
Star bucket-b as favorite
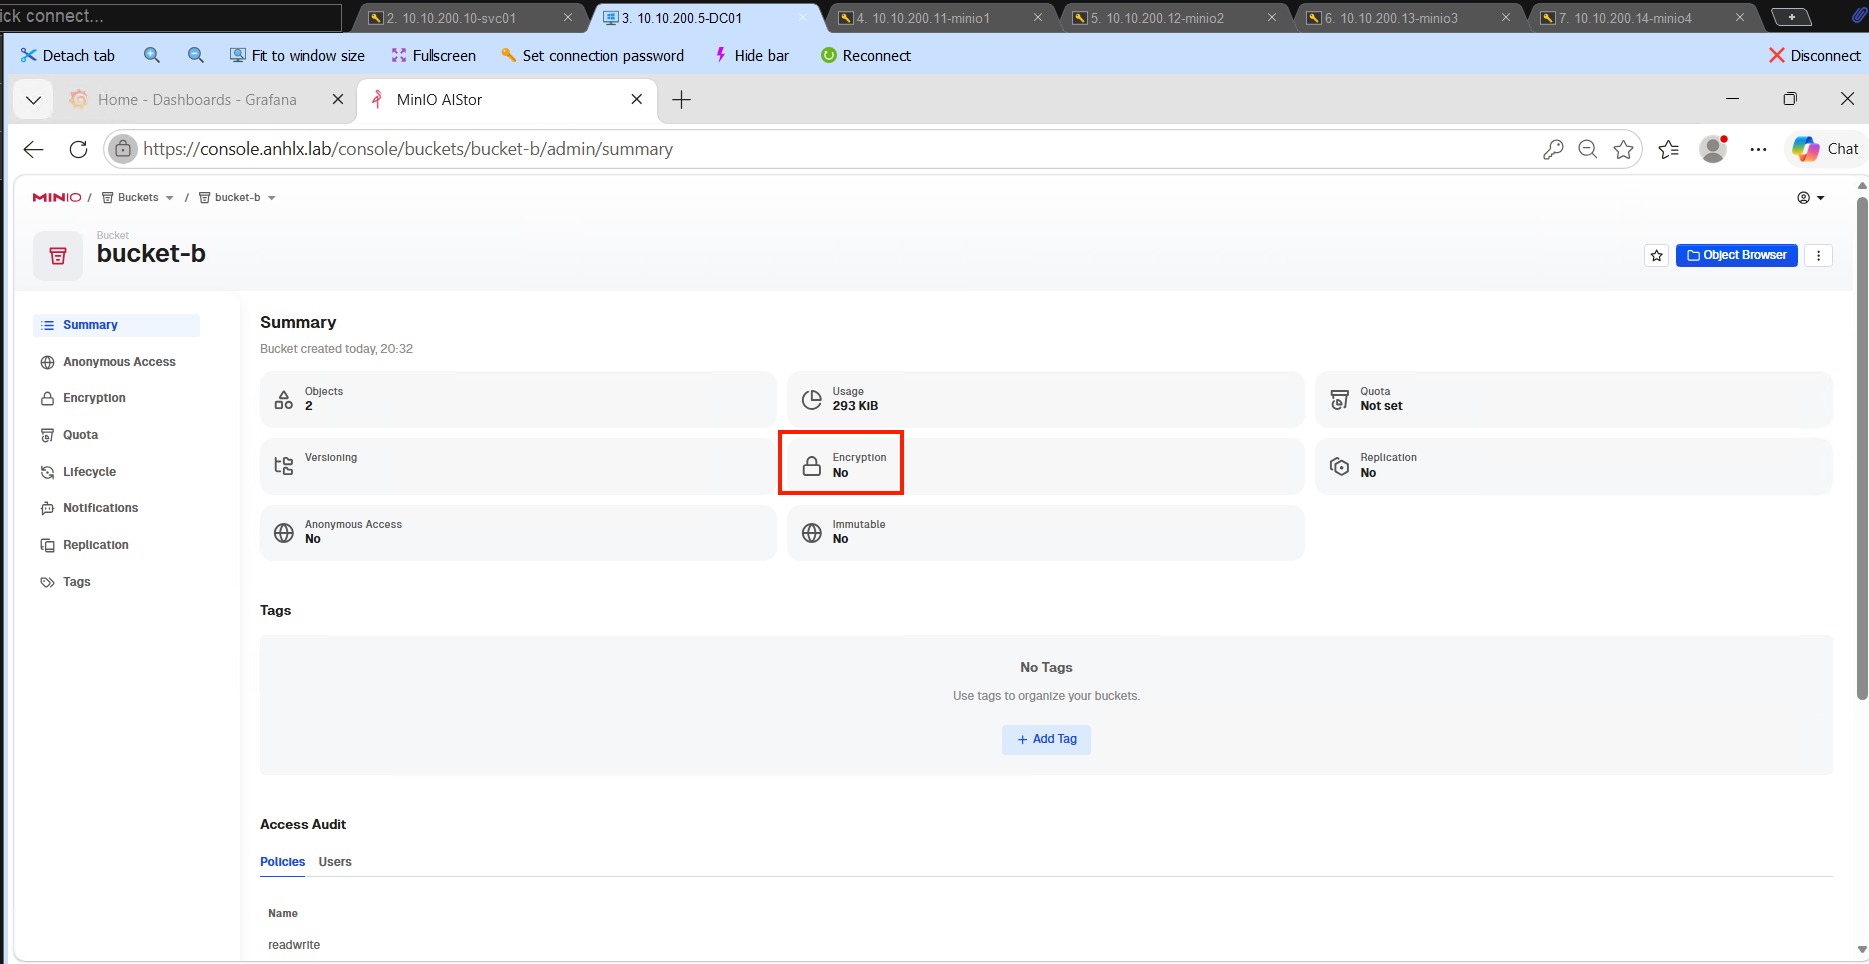pyautogui.click(x=1657, y=256)
